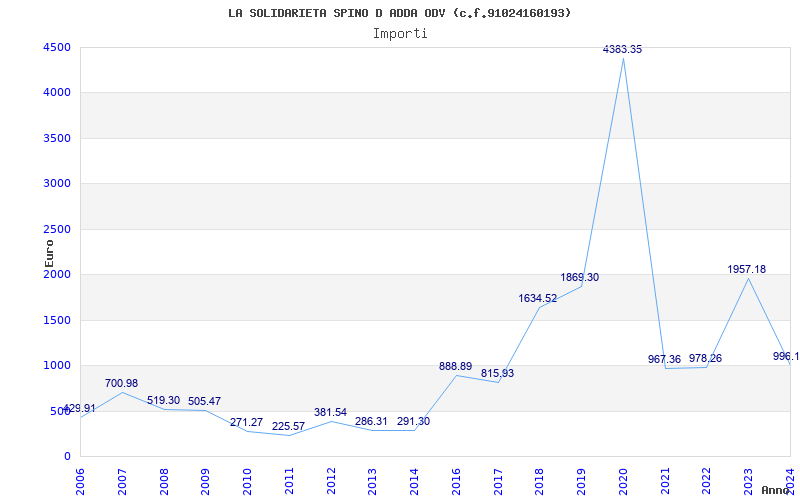Image resolution: width=800 pixels, height=500 pixels.
Task: Click the 225.57 data label
Action: tap(288, 427)
